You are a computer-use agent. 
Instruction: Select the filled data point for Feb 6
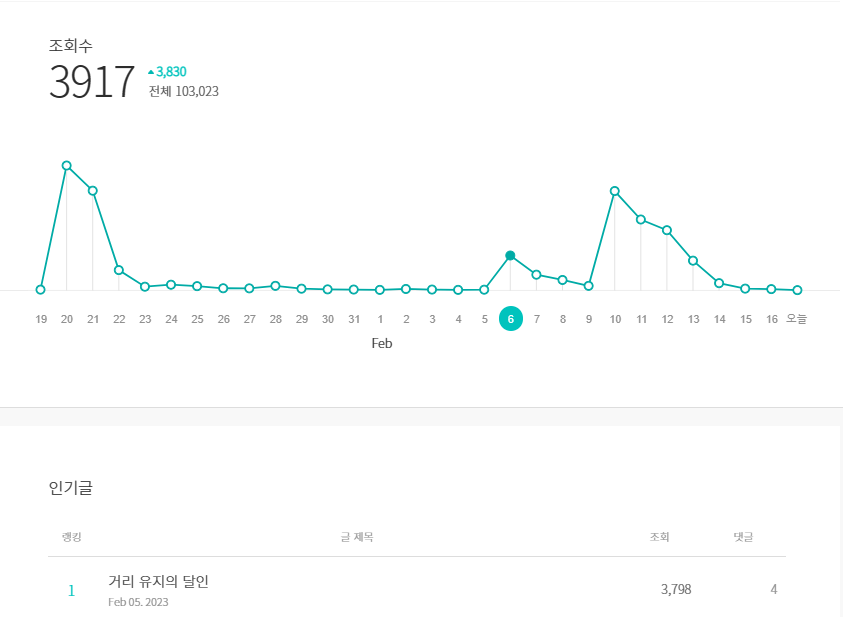pyautogui.click(x=510, y=256)
